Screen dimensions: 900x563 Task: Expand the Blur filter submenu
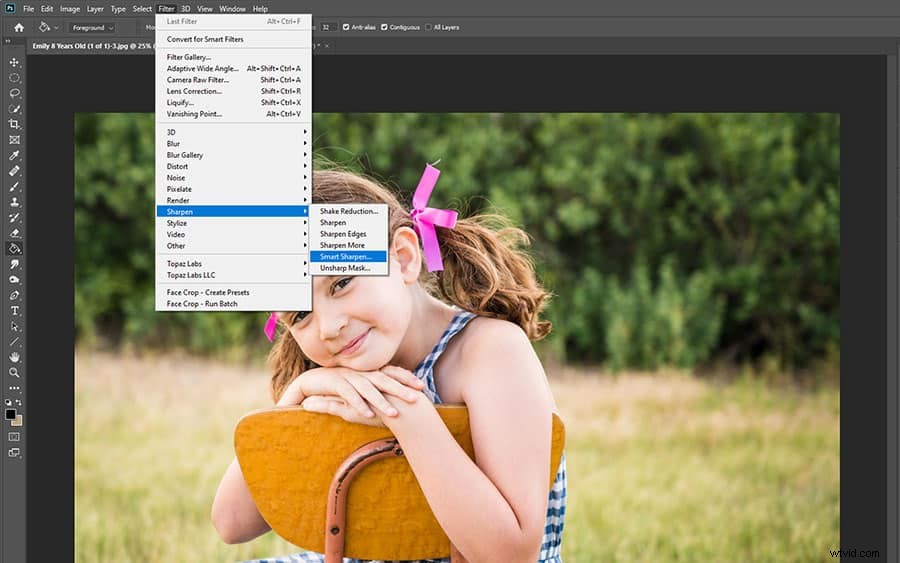click(234, 143)
